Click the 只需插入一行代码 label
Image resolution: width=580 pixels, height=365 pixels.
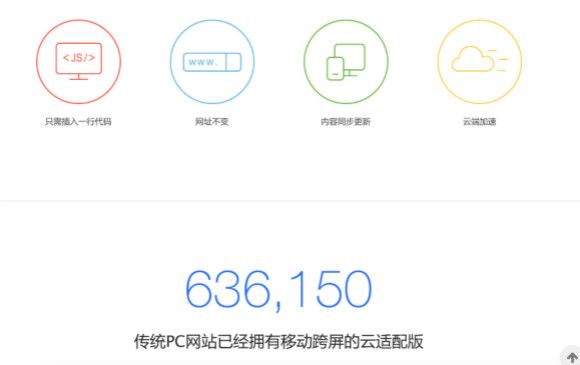78,122
